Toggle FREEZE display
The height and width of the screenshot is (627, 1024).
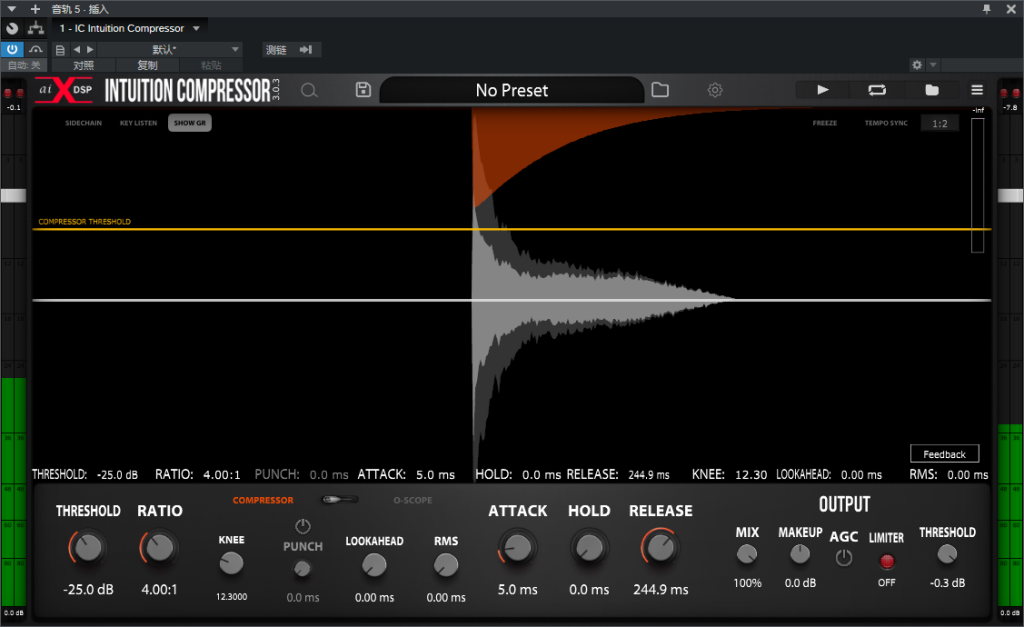coord(825,123)
